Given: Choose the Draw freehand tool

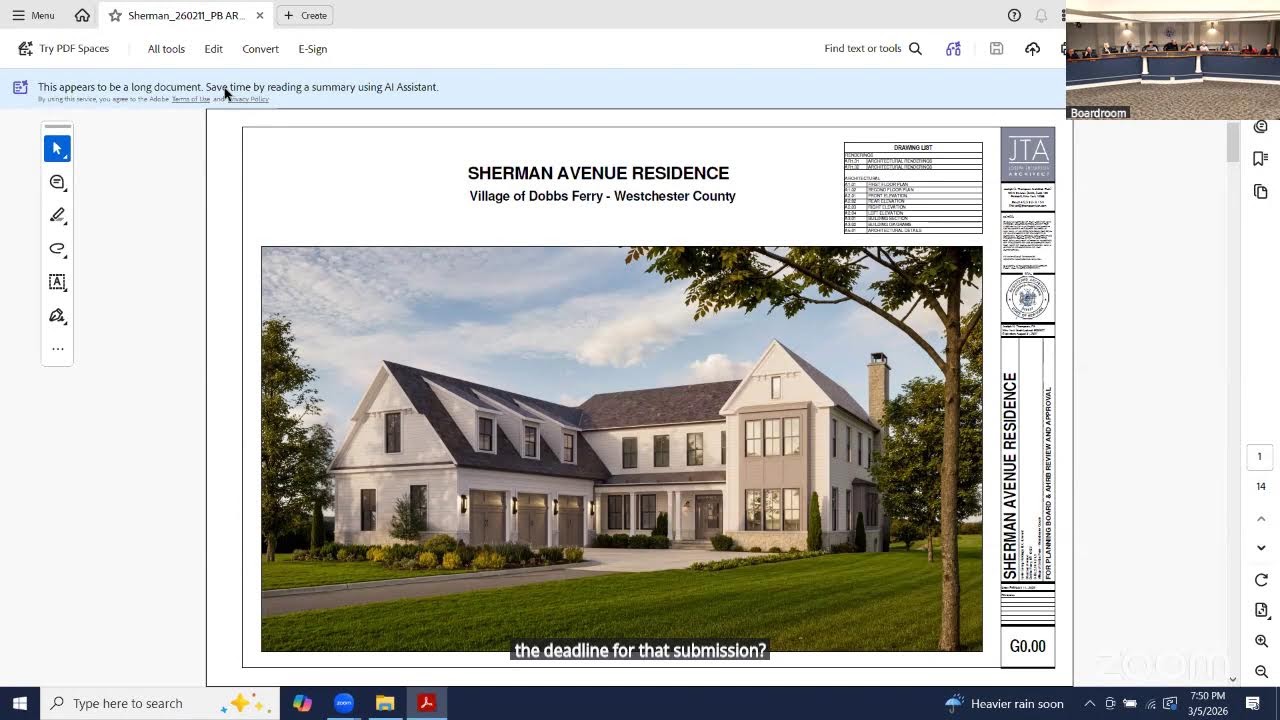Looking at the screenshot, I should click(x=57, y=249).
